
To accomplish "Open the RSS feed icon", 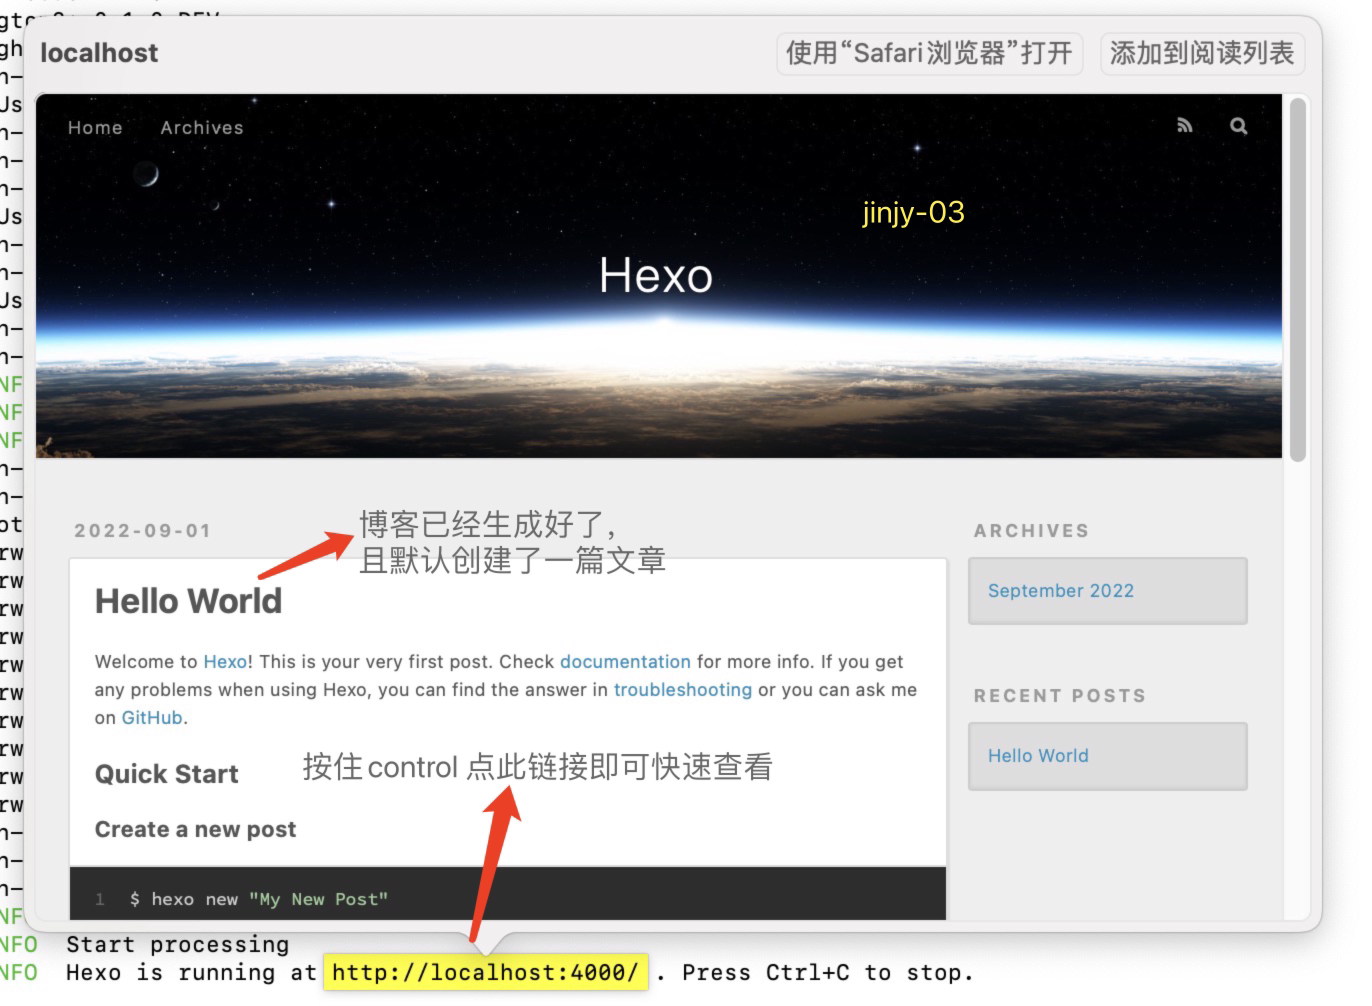I will pyautogui.click(x=1185, y=126).
